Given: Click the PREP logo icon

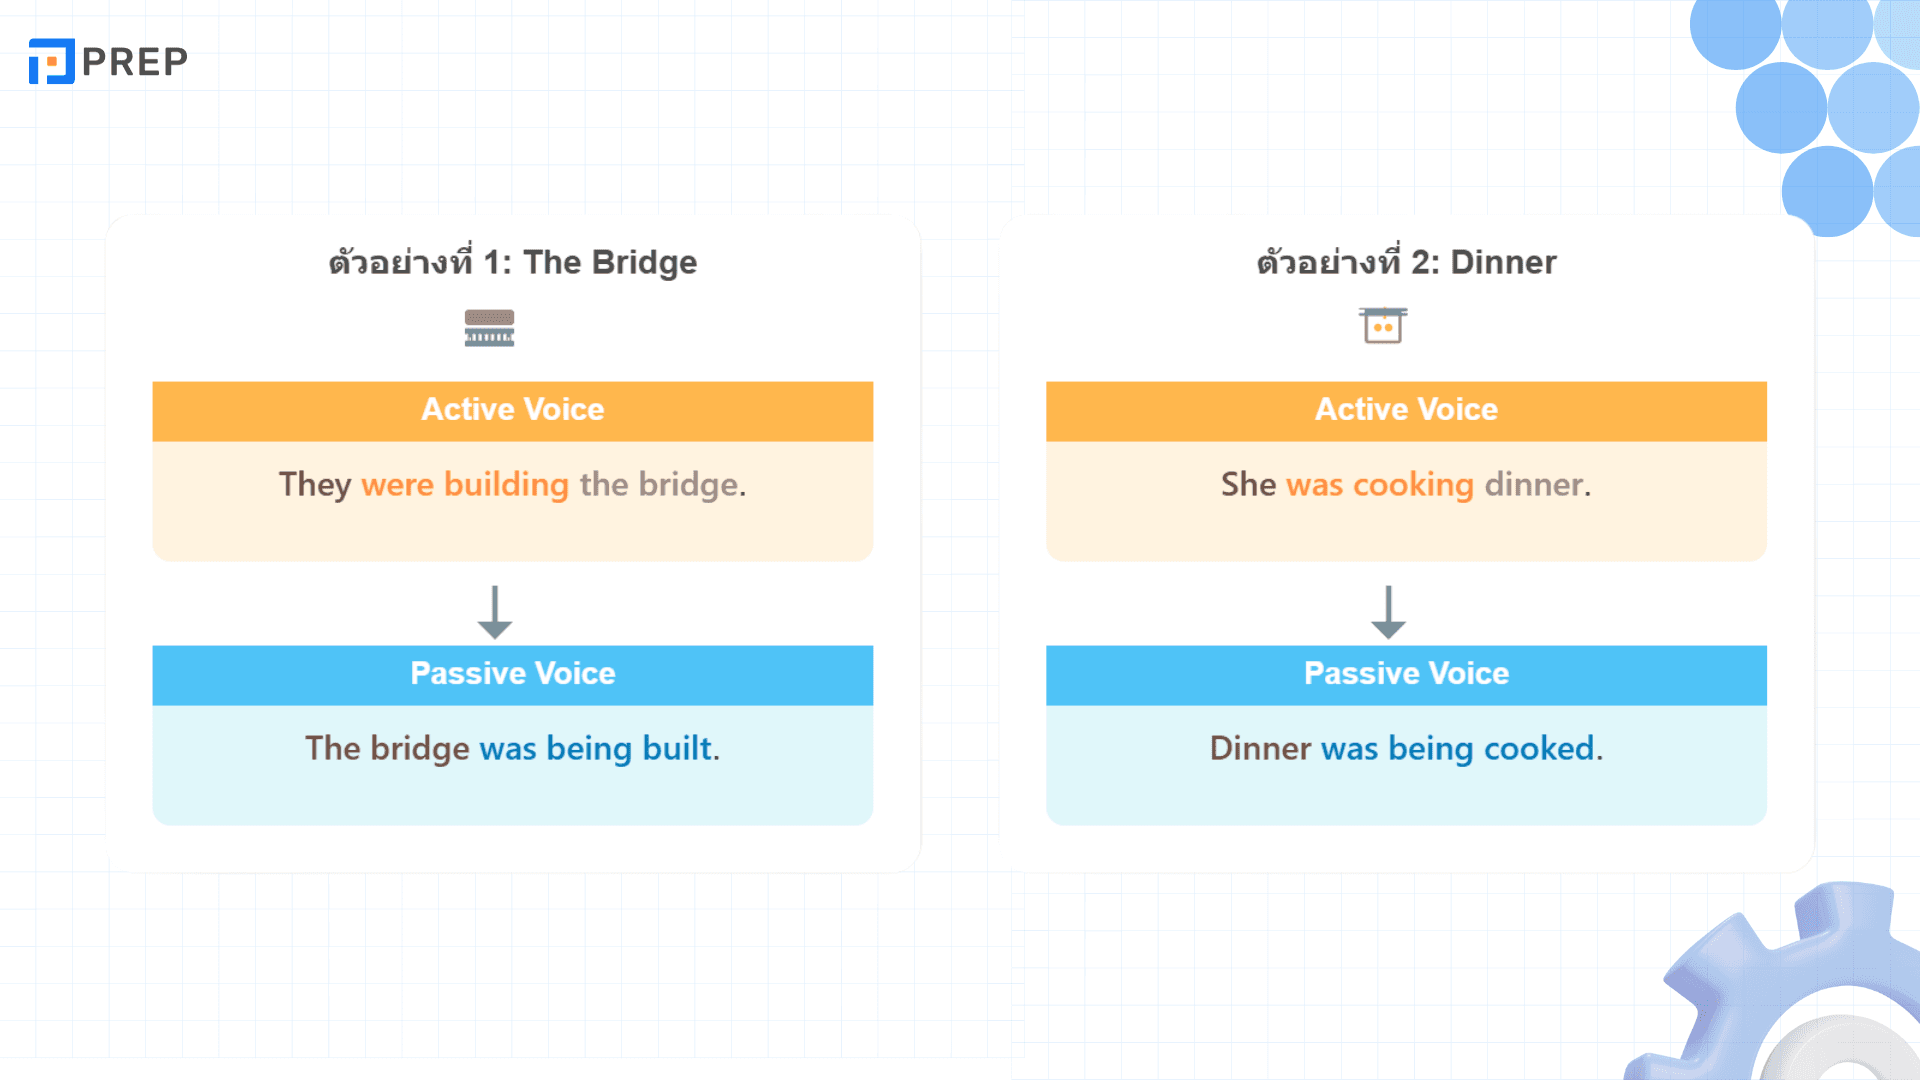Looking at the screenshot, I should point(52,61).
